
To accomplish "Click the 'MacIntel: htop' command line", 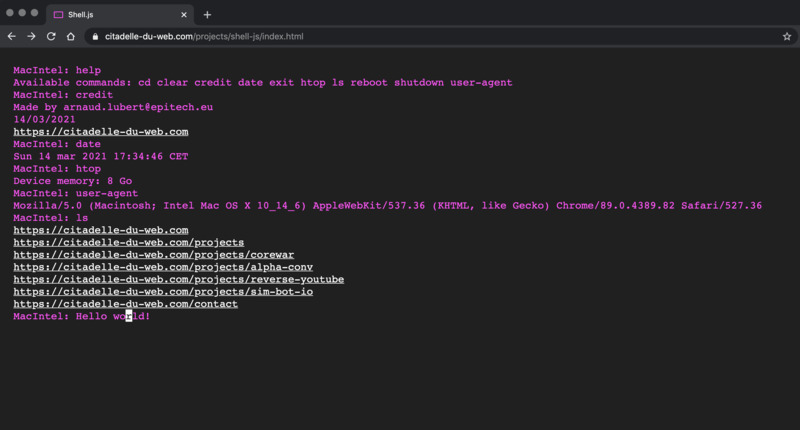I will 57,169.
